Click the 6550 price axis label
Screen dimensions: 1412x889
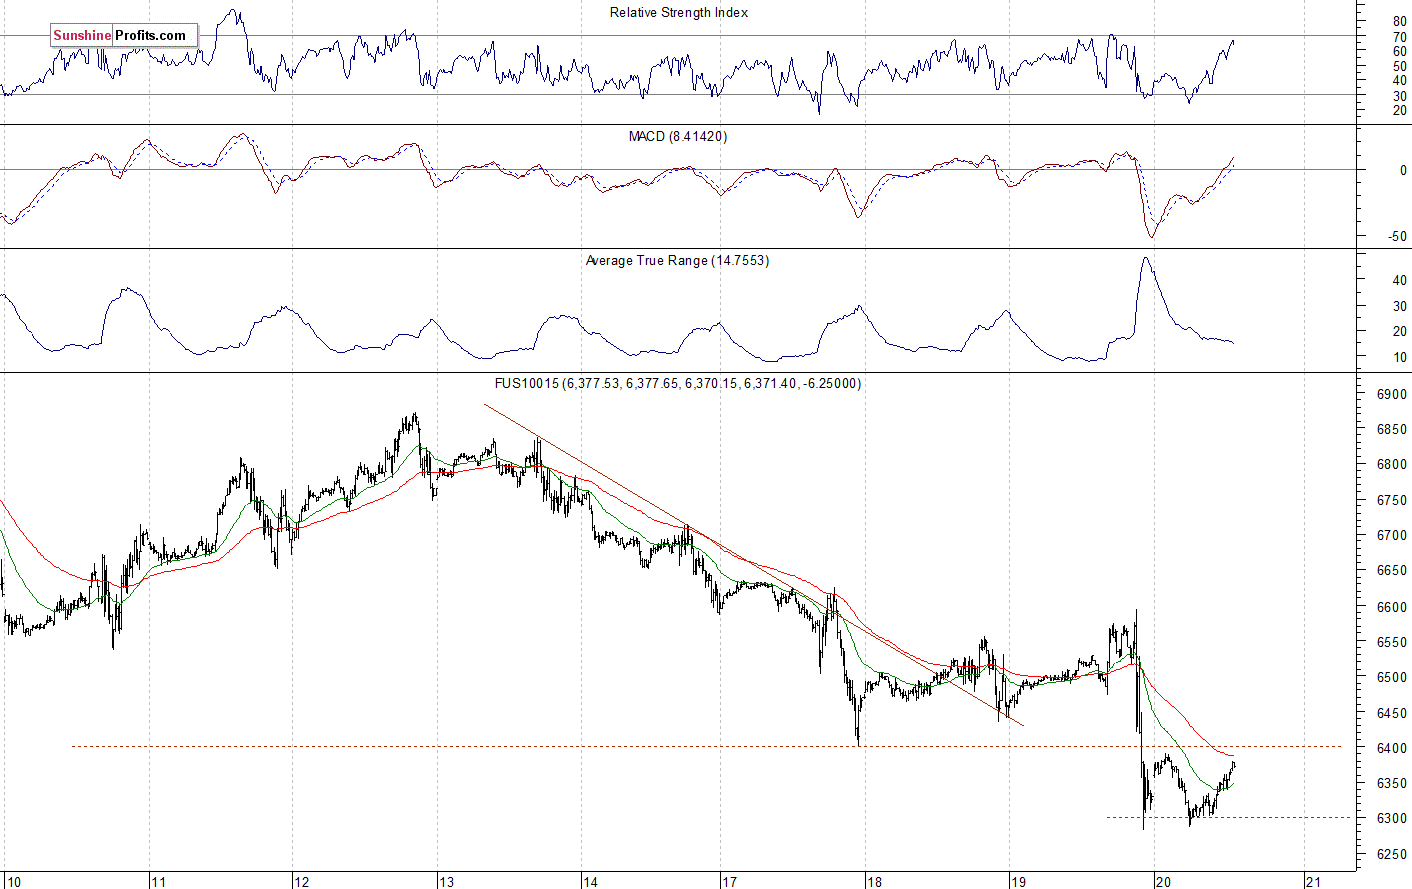point(1391,642)
